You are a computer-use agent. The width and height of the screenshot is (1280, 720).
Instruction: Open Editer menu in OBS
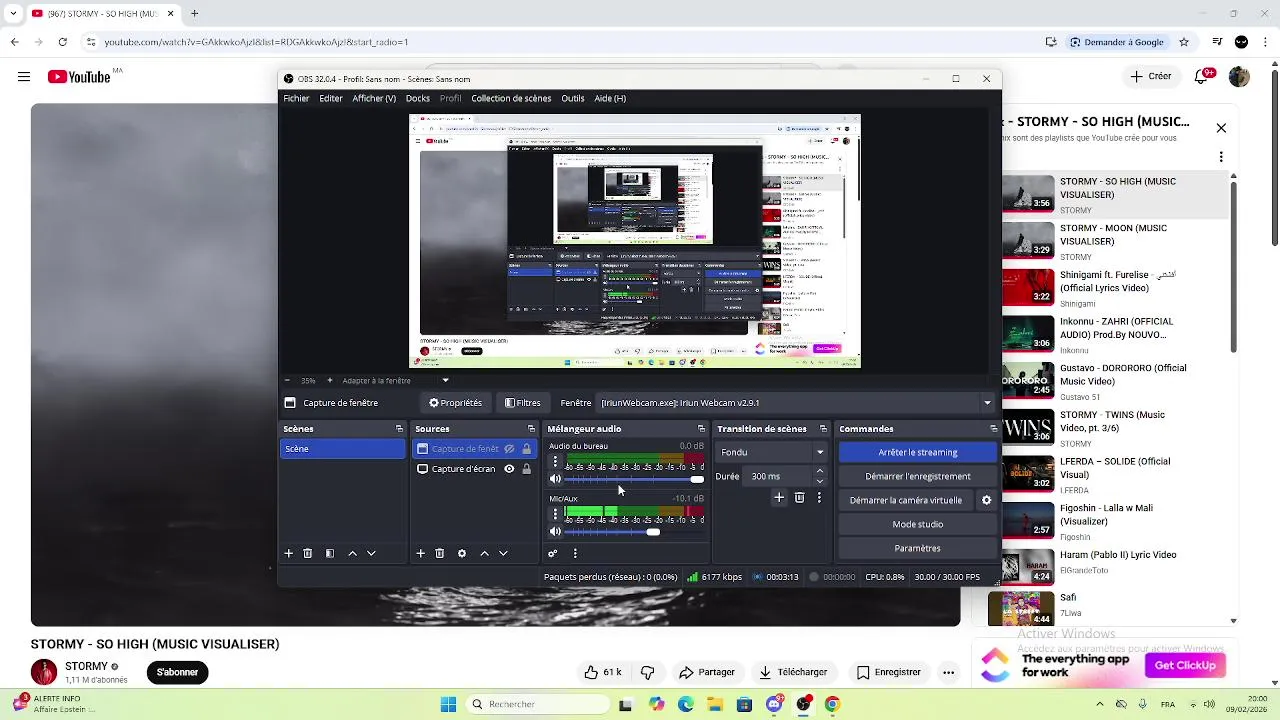click(x=331, y=98)
